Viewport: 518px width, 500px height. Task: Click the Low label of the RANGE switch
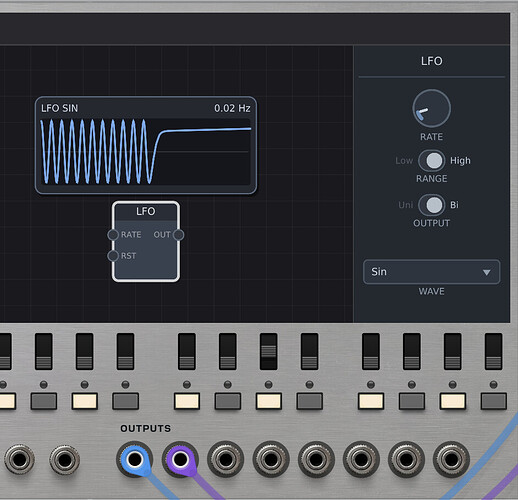pos(404,161)
